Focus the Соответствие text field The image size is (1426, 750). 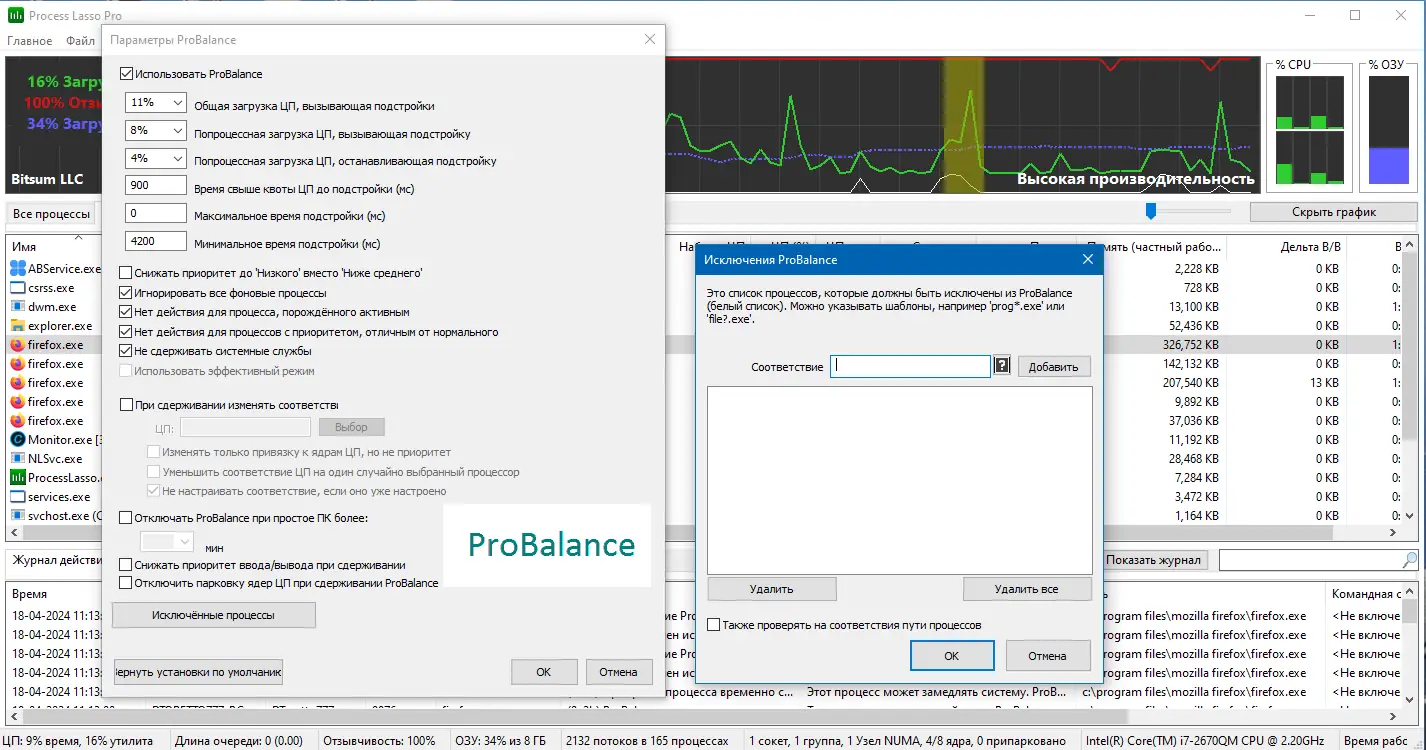910,366
